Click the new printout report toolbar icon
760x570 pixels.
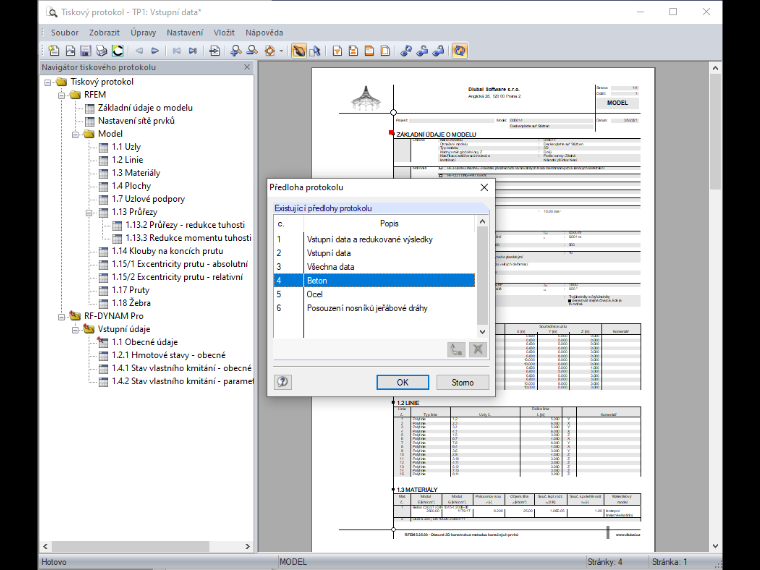point(54,50)
